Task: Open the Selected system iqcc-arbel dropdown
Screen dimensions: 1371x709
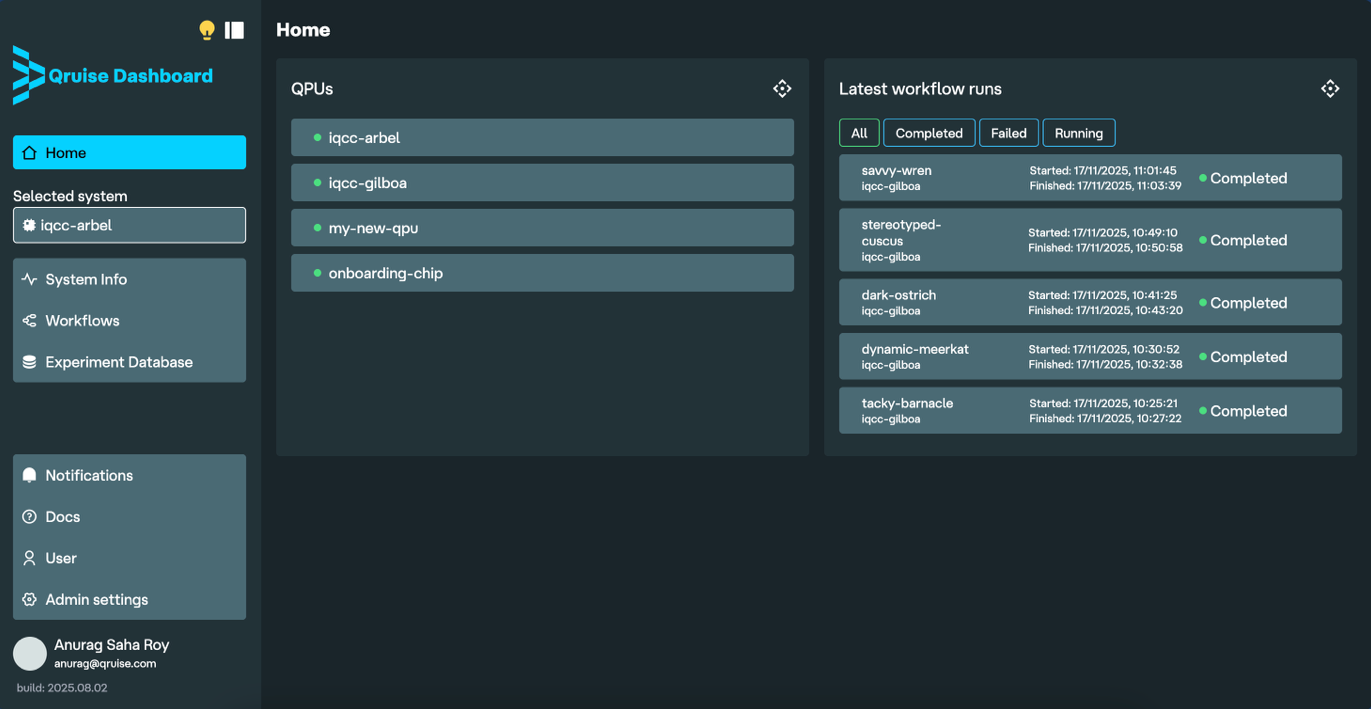Action: [x=129, y=225]
